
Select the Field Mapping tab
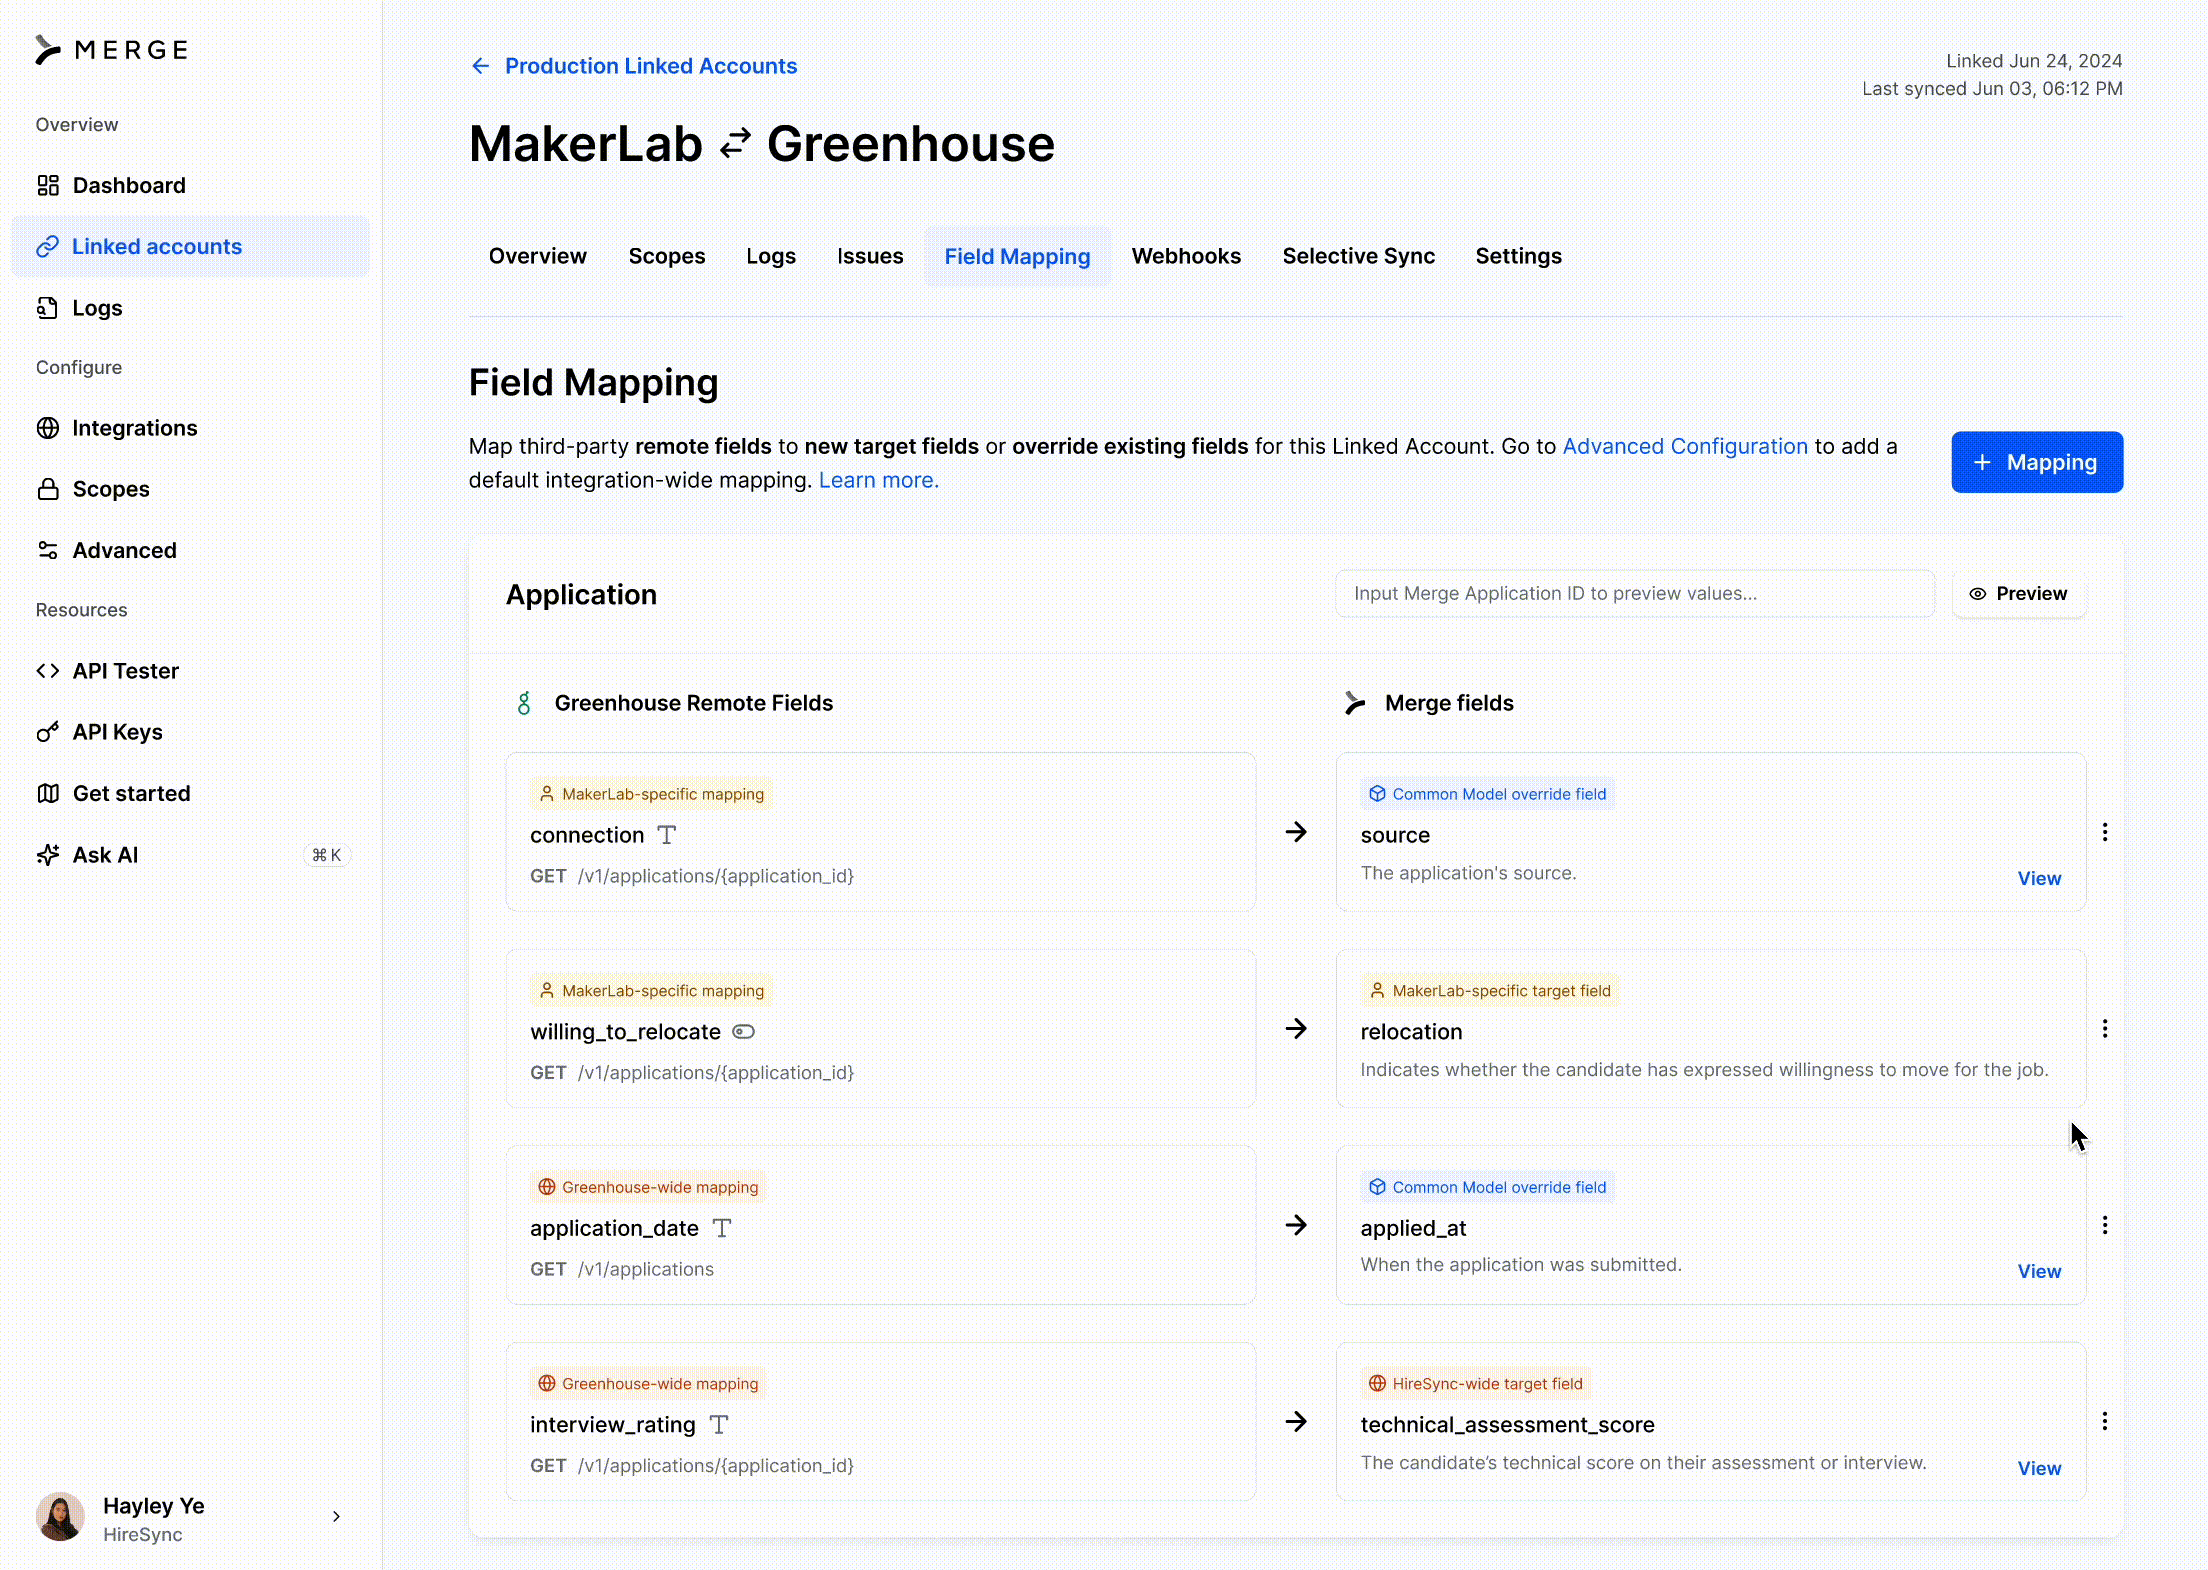click(1017, 256)
